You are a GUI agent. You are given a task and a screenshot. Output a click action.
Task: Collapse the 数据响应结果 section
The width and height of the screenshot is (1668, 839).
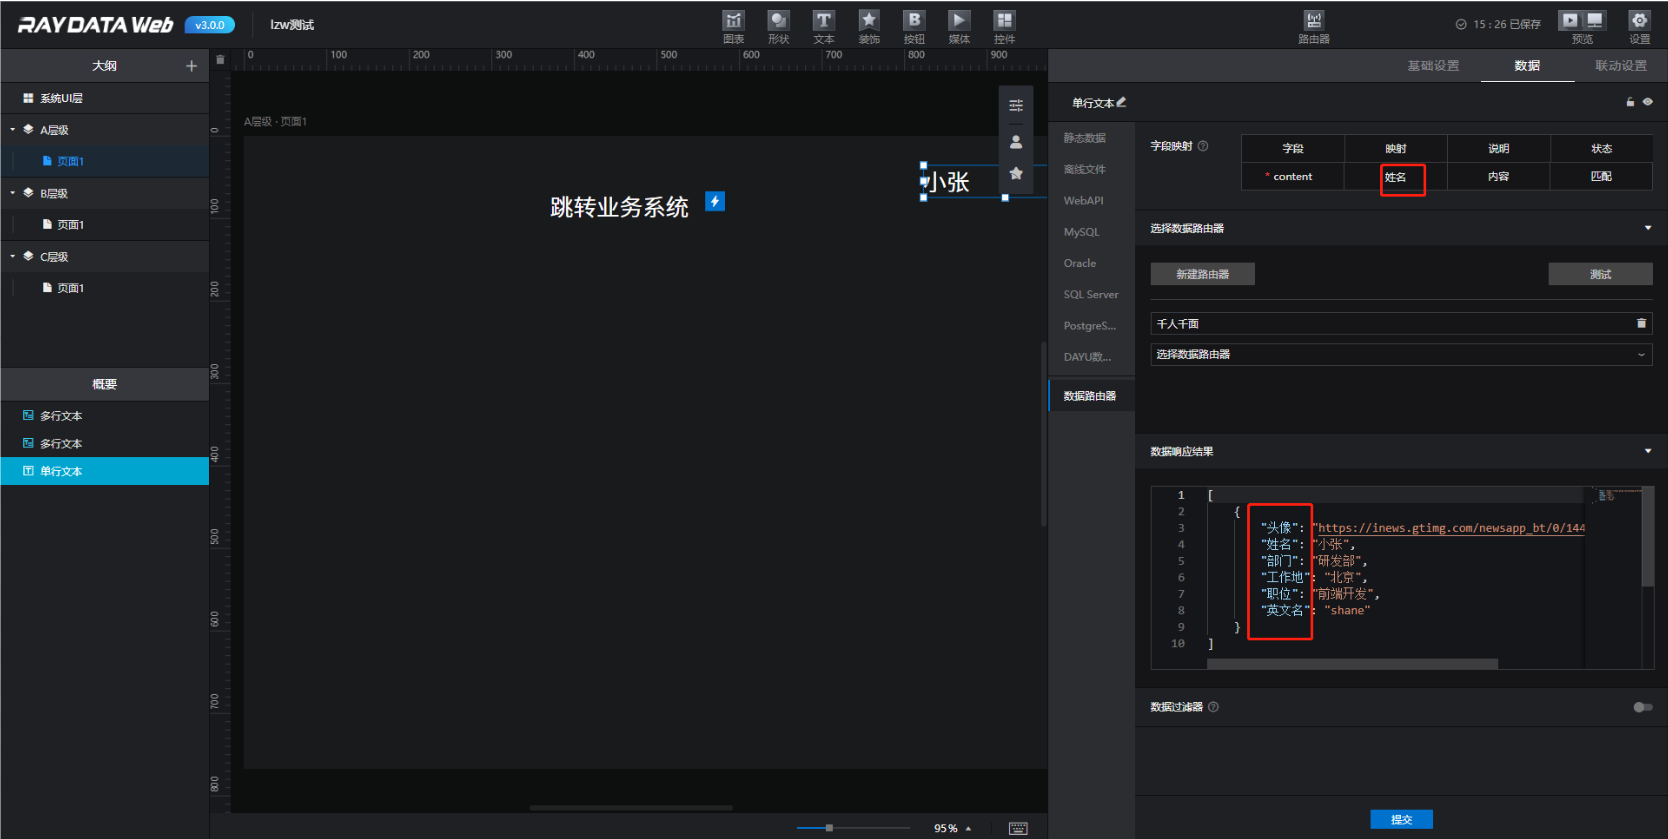pos(1648,451)
